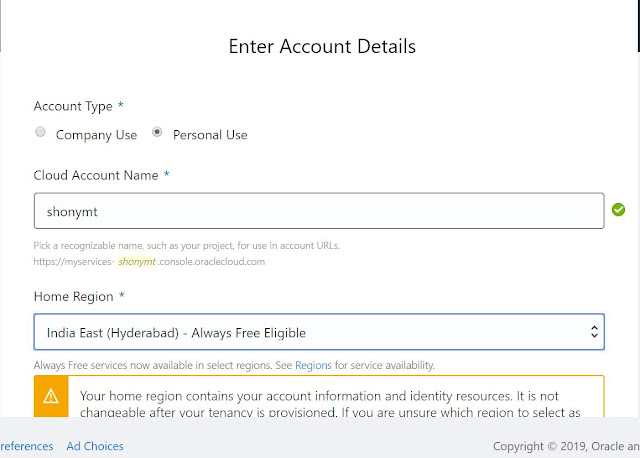
Task: Open the Ad Choices footer link
Action: click(x=95, y=446)
